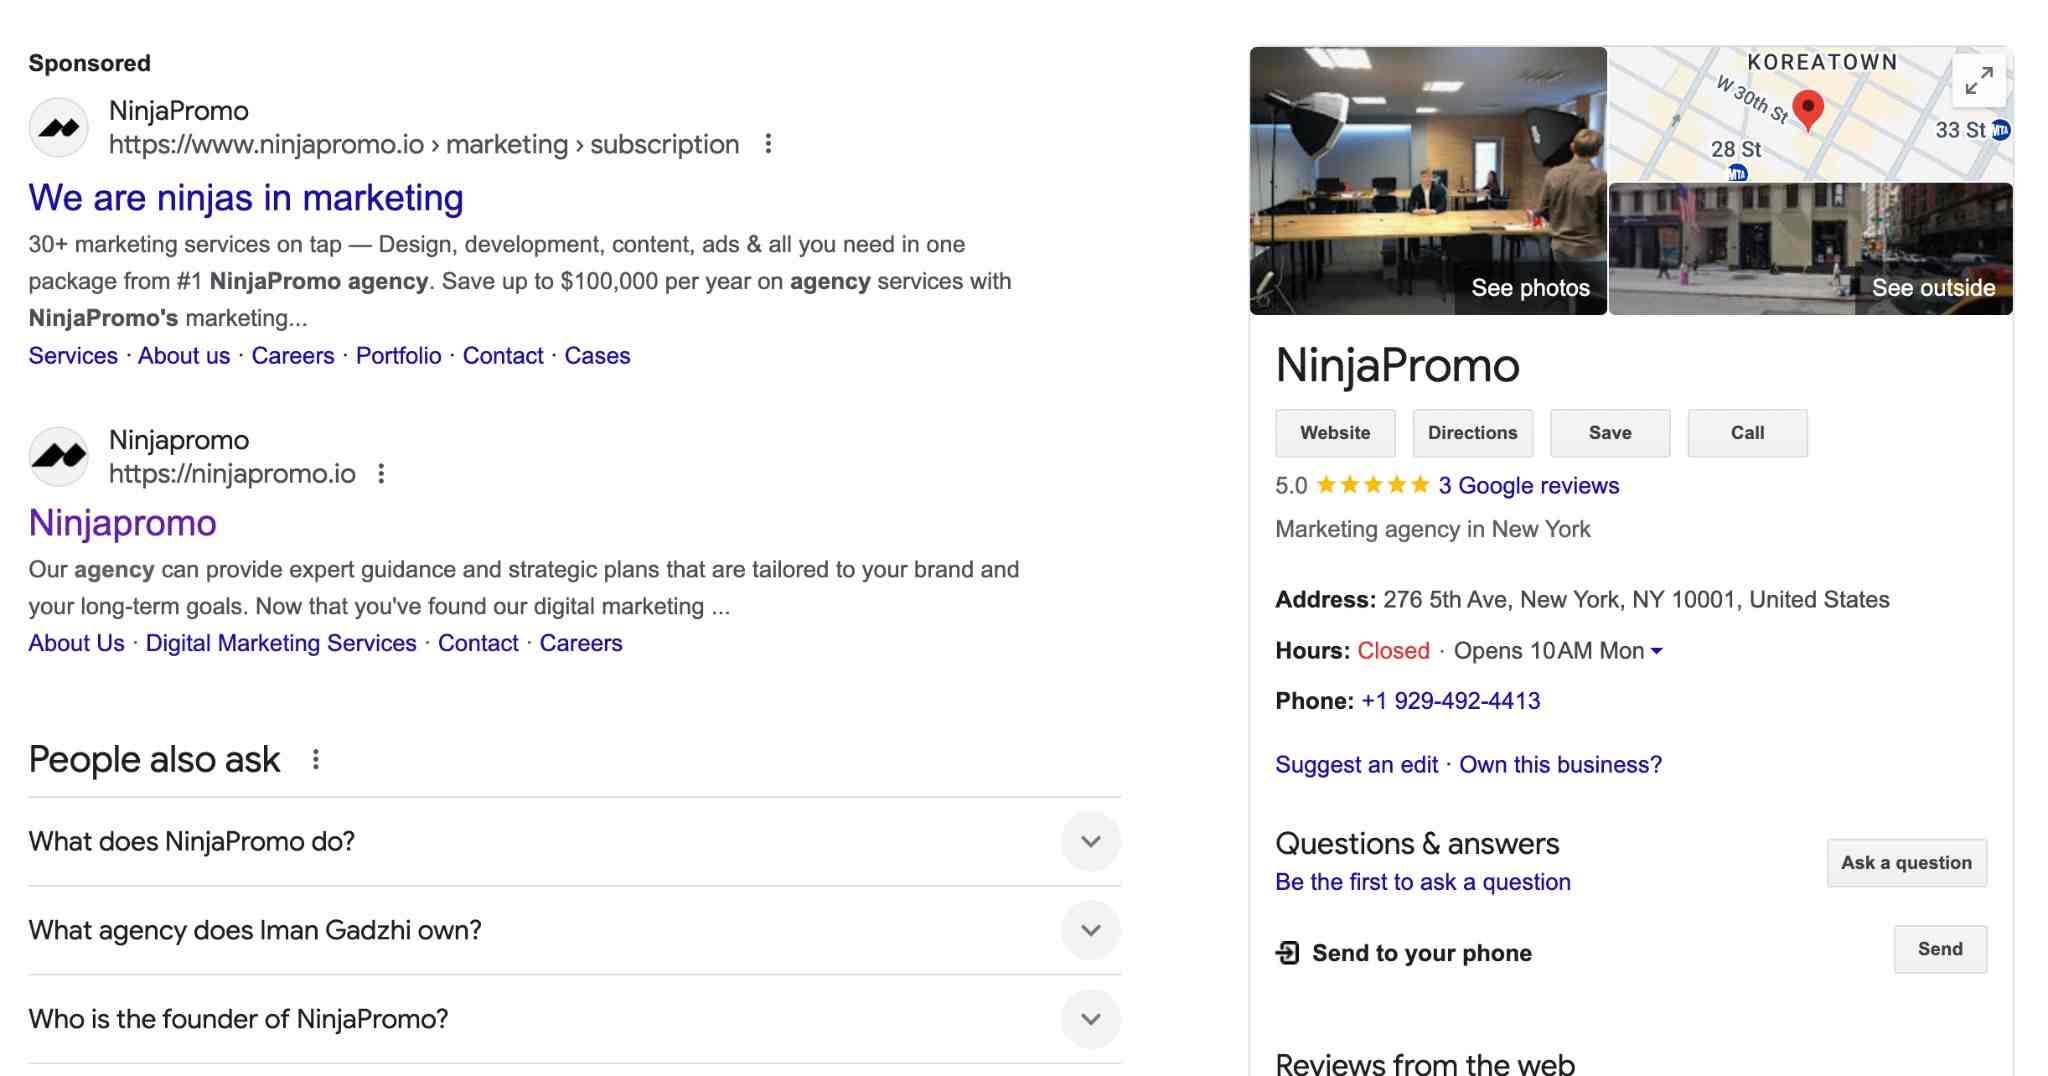Open three-dot menu beside sponsored NinjaPromo URL
Viewport: 2048px width, 1076px height.
[x=768, y=144]
